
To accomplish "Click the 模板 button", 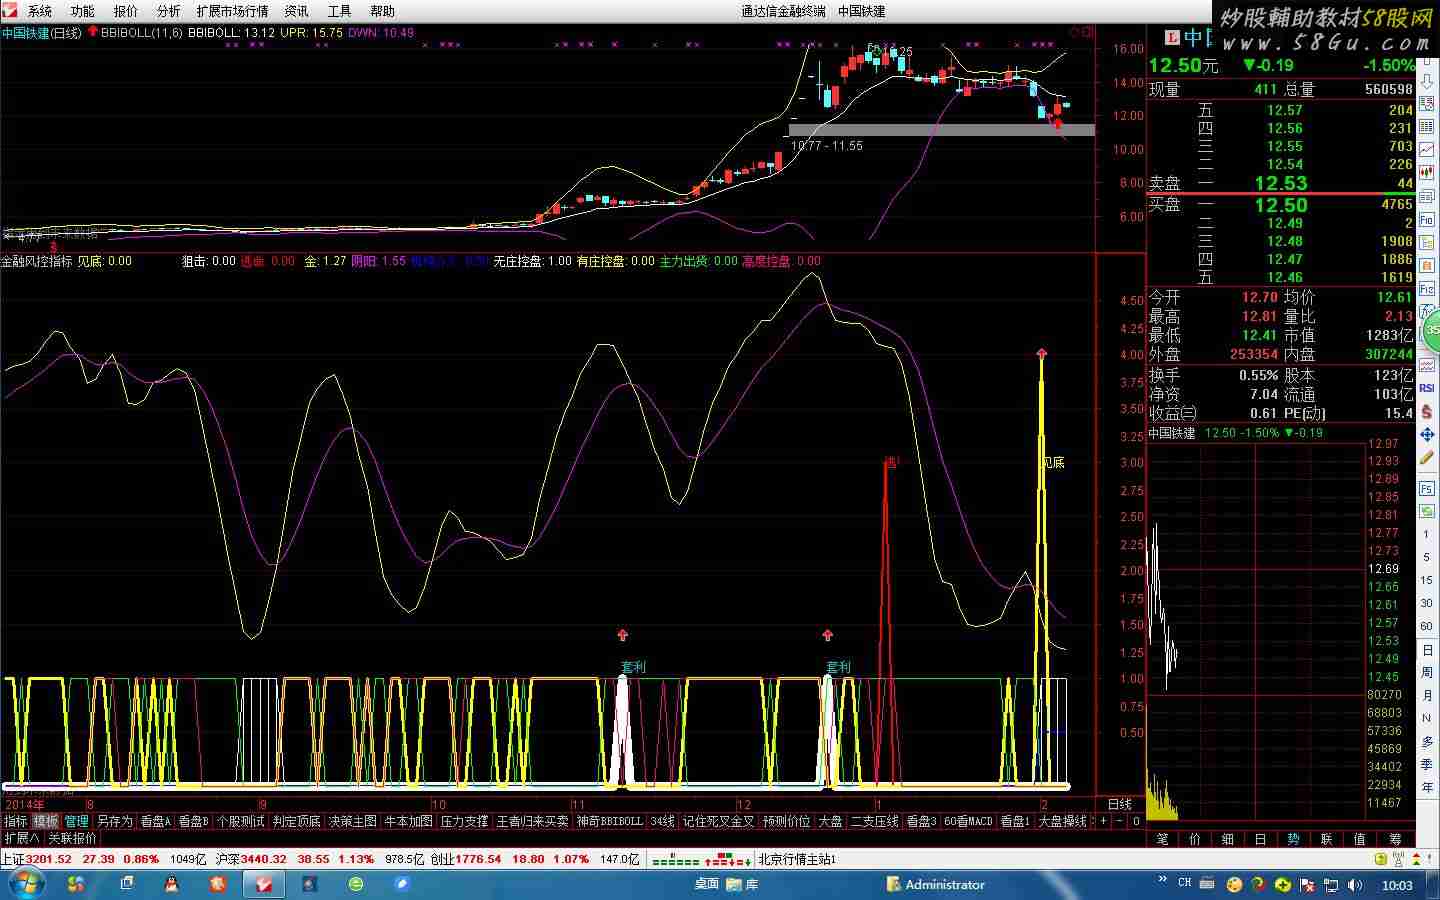I will pos(46,821).
